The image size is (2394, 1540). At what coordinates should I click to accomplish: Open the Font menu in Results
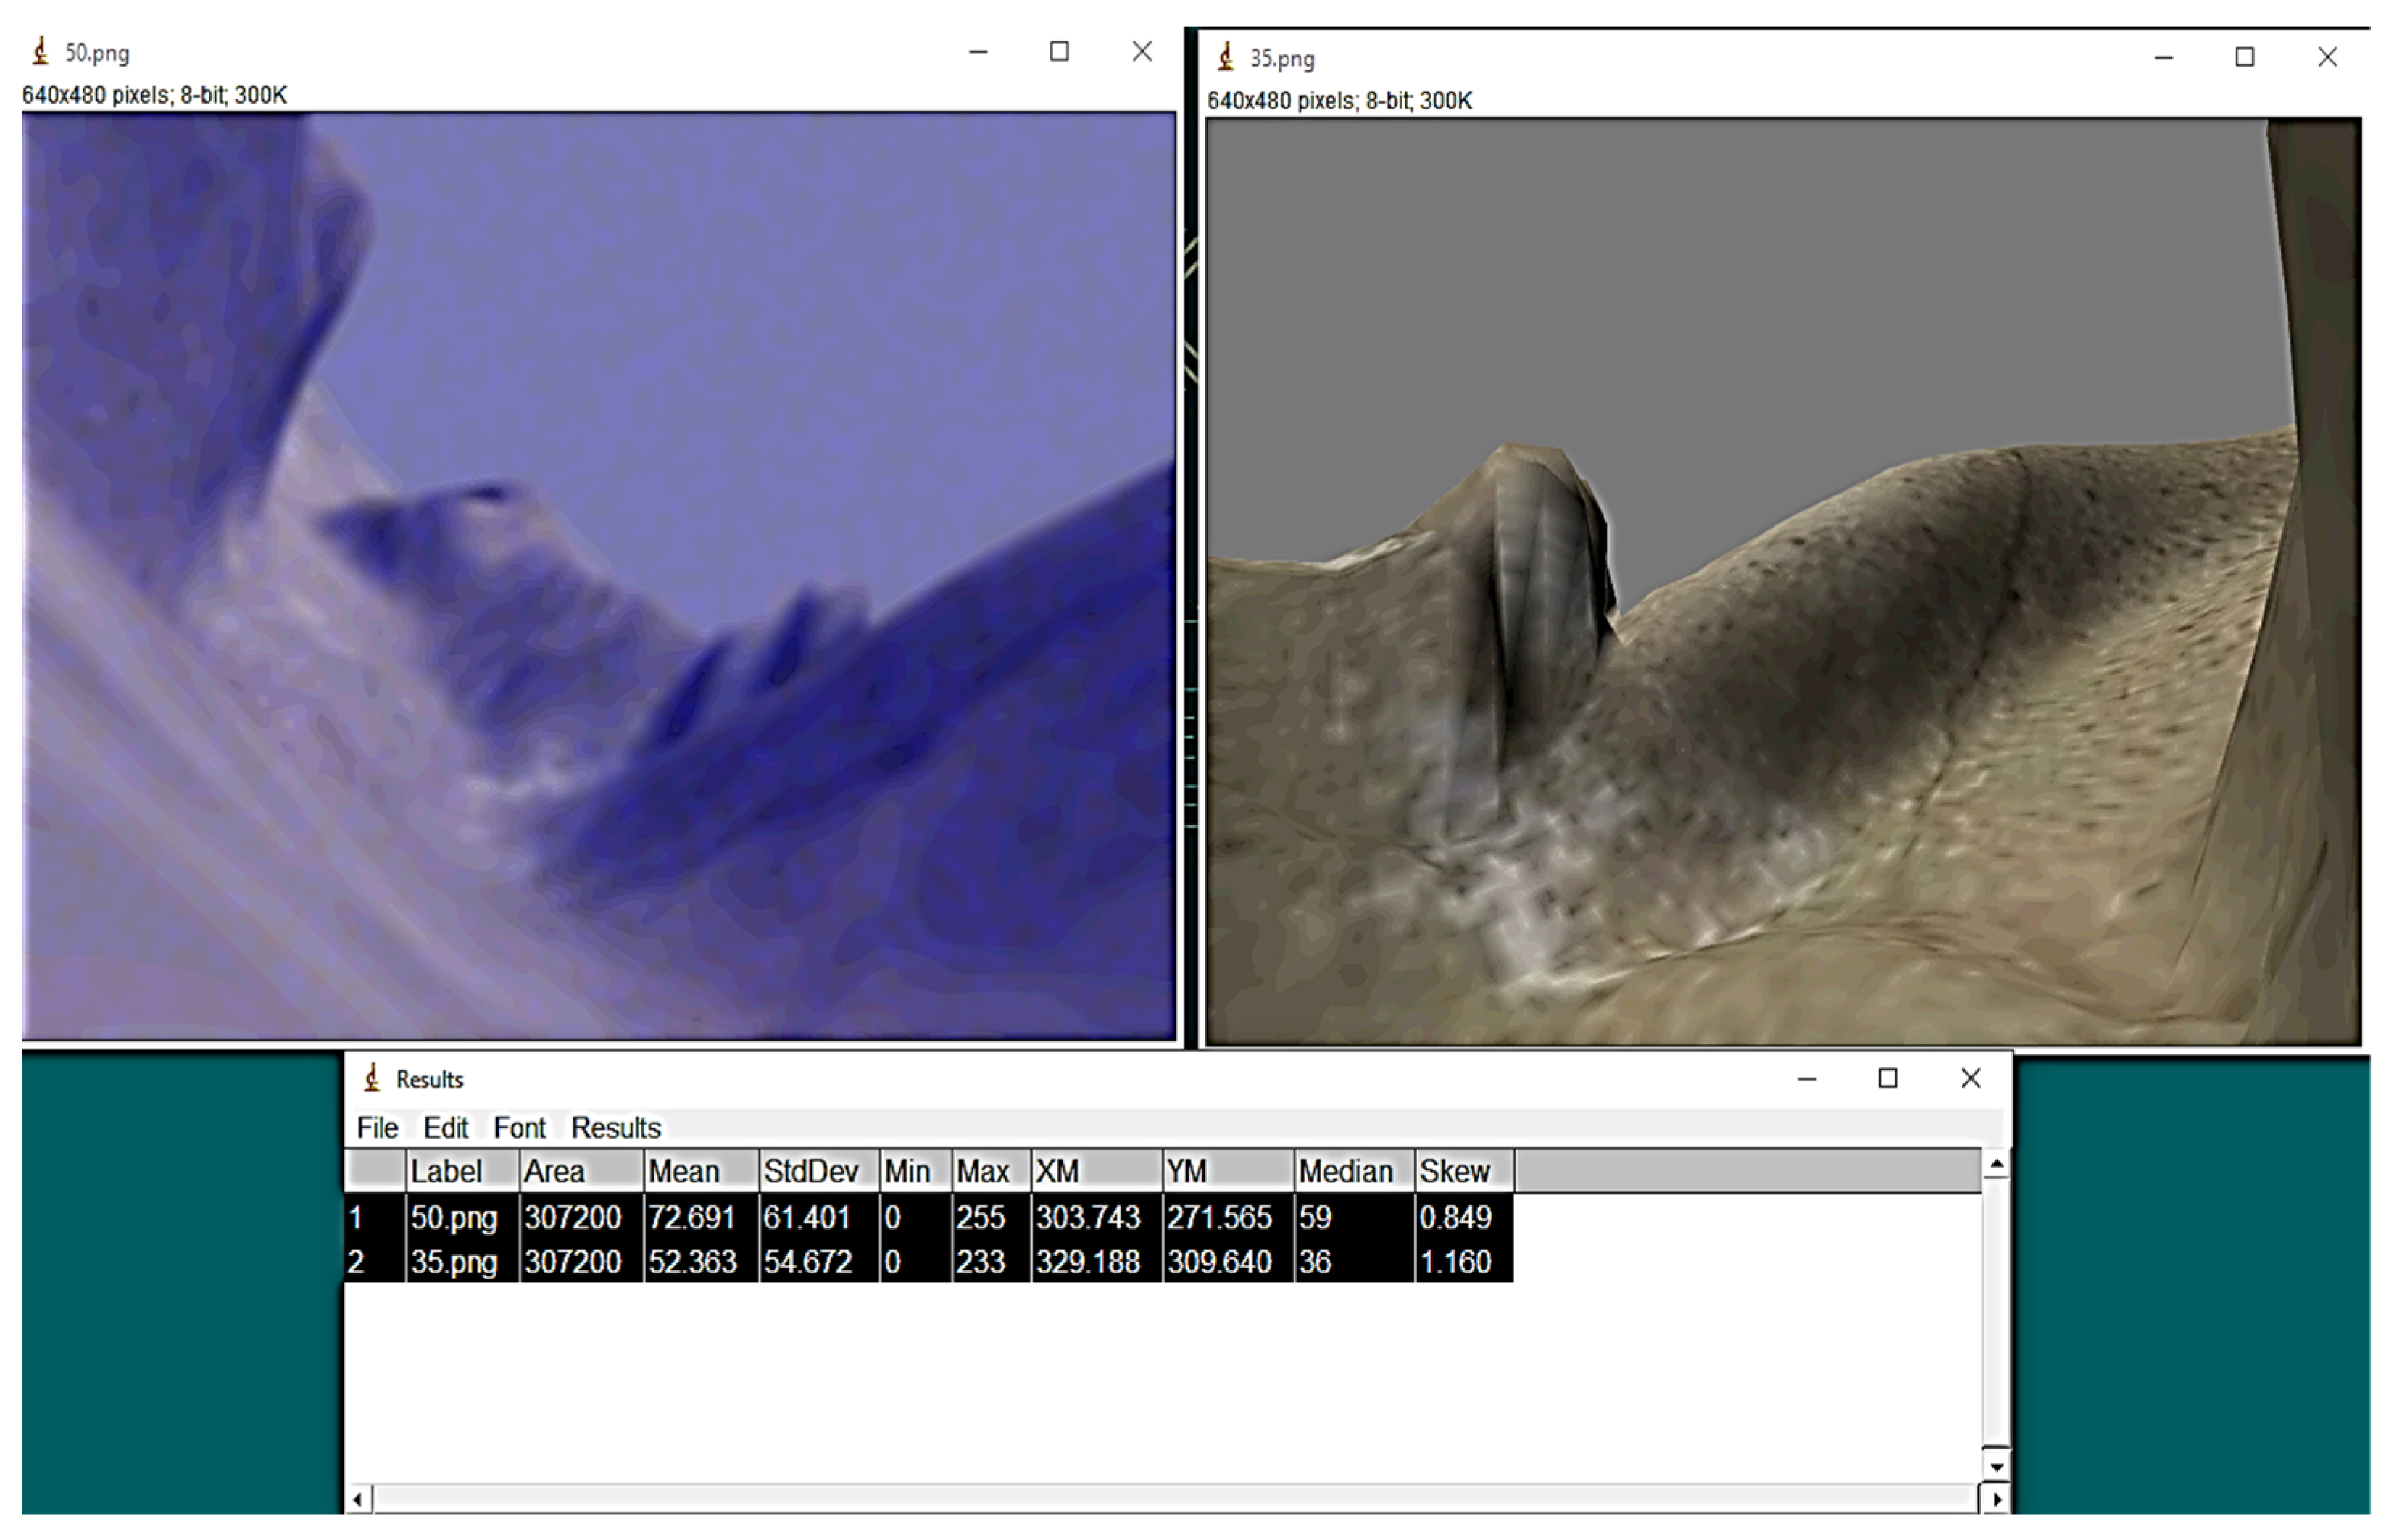coord(519,1128)
